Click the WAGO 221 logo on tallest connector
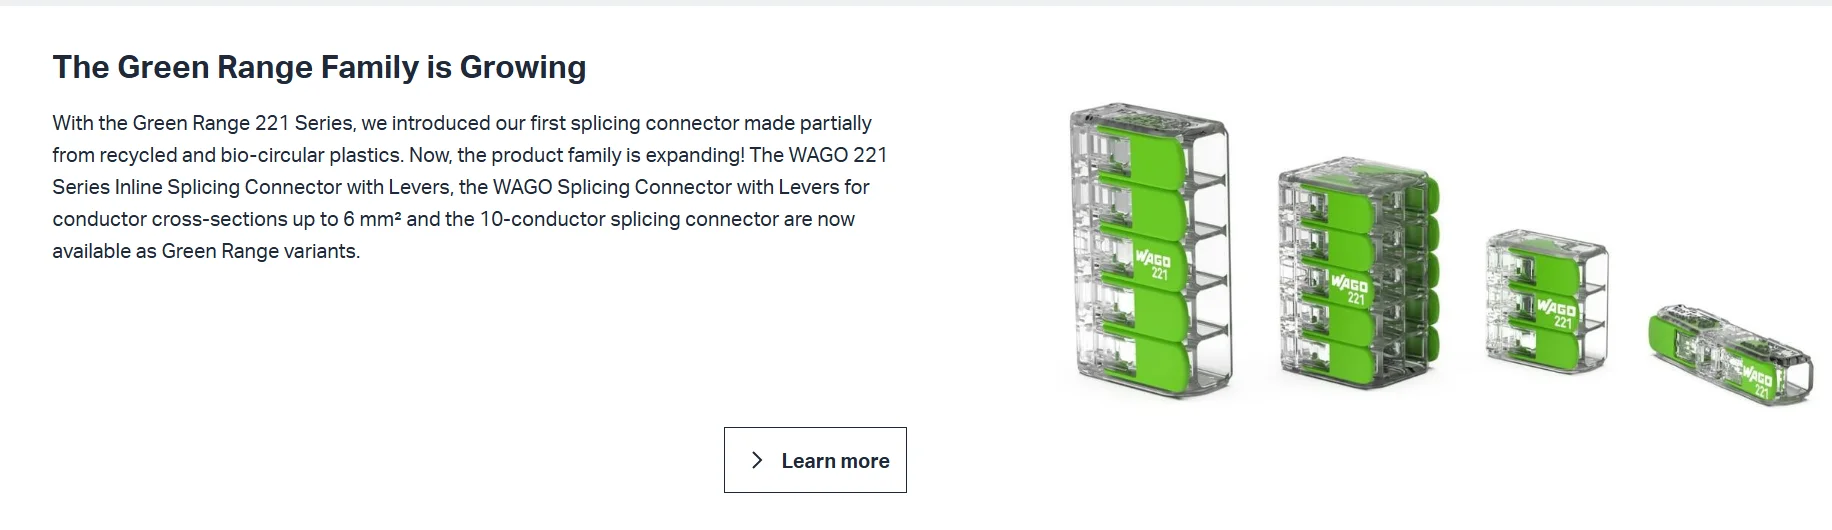The image size is (1832, 530). point(1153,265)
